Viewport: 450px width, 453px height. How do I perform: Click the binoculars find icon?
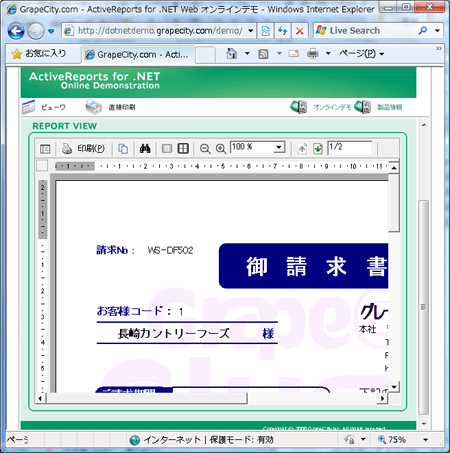(145, 148)
